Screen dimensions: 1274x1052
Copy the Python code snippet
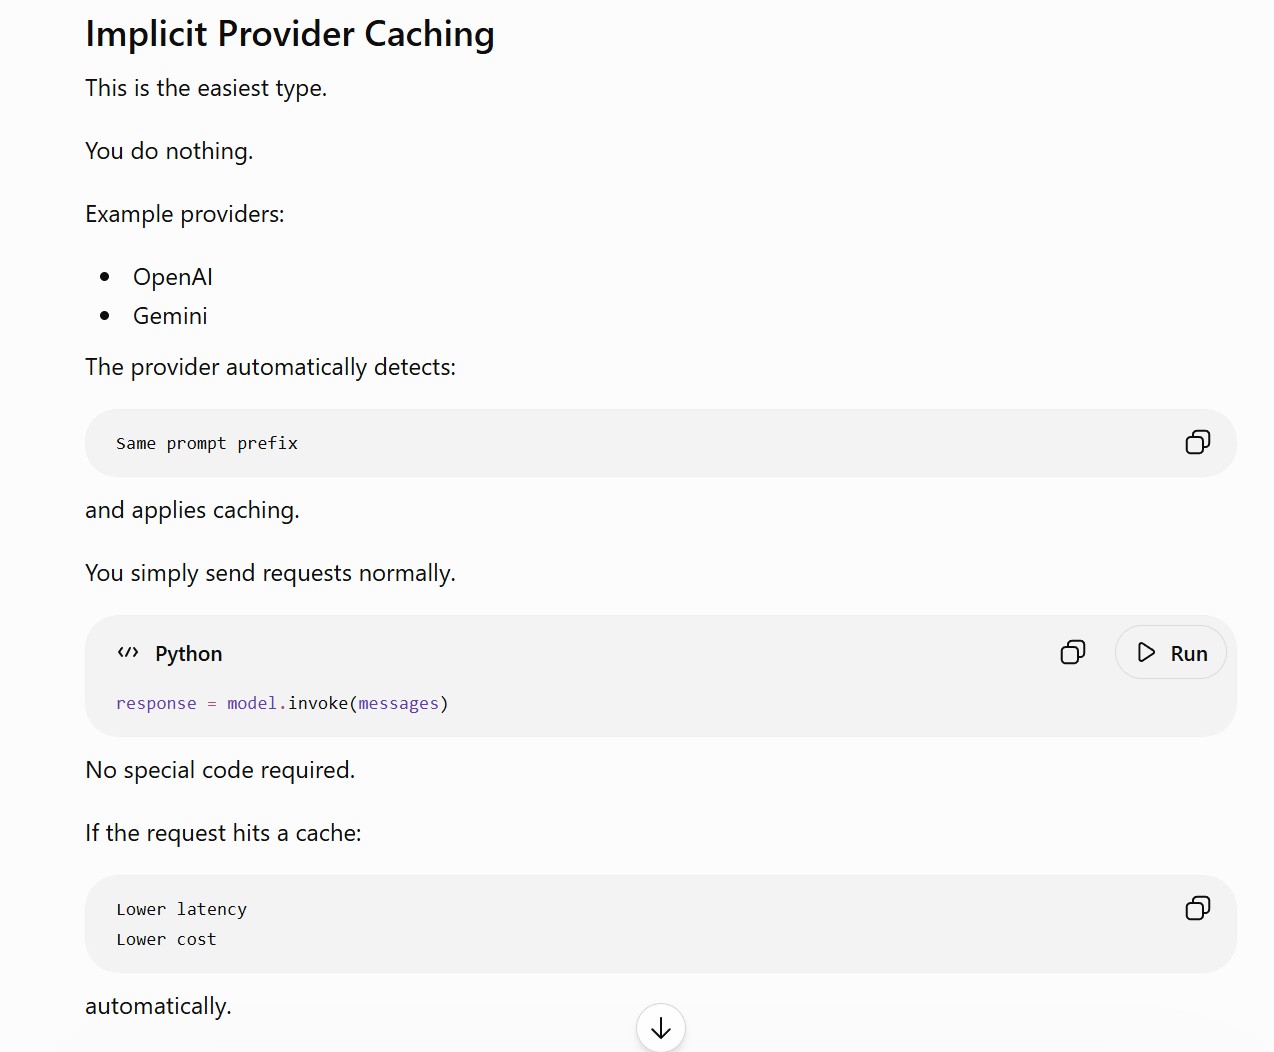[1072, 652]
